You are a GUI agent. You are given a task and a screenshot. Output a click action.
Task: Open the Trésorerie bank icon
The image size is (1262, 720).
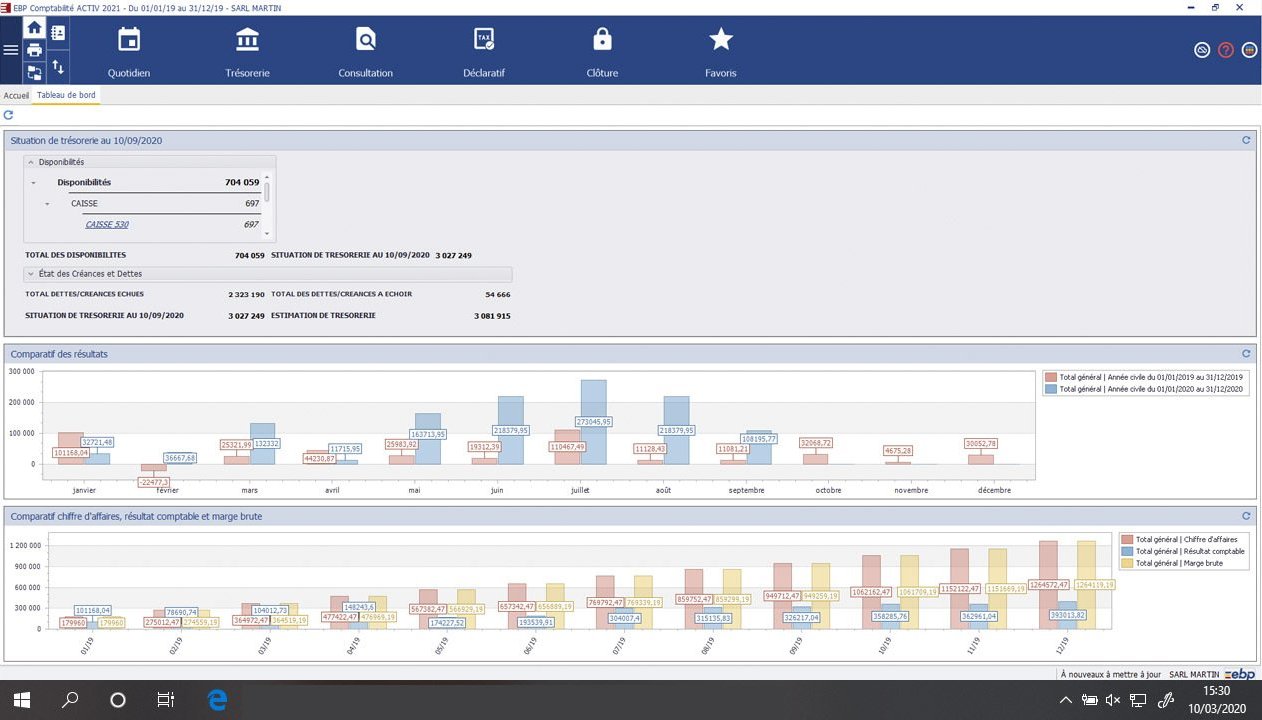click(x=247, y=40)
